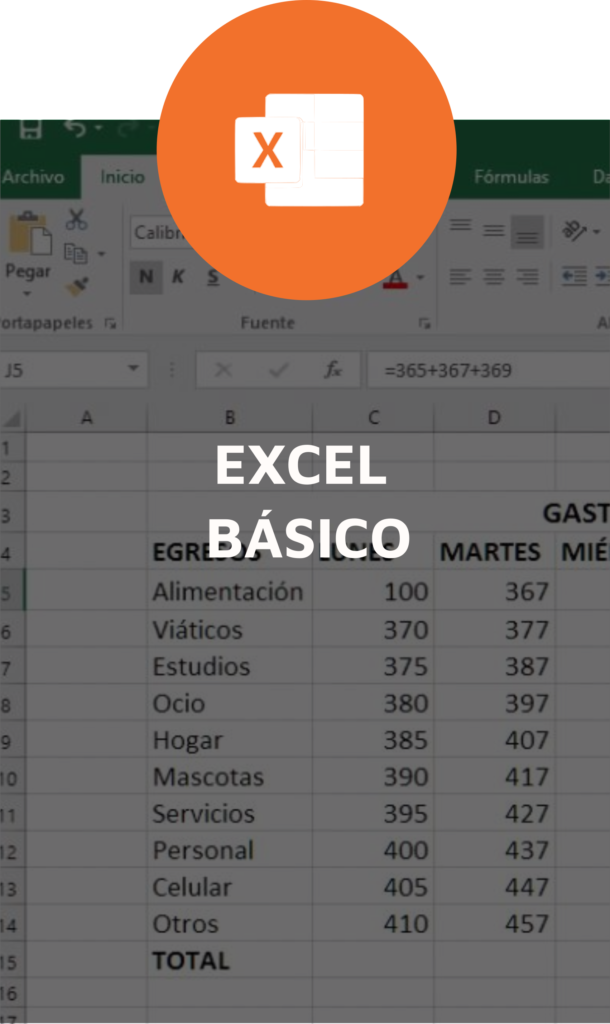Screen dimensions: 610x1024
Task: Click the decrease indent icon
Action: (x=574, y=277)
